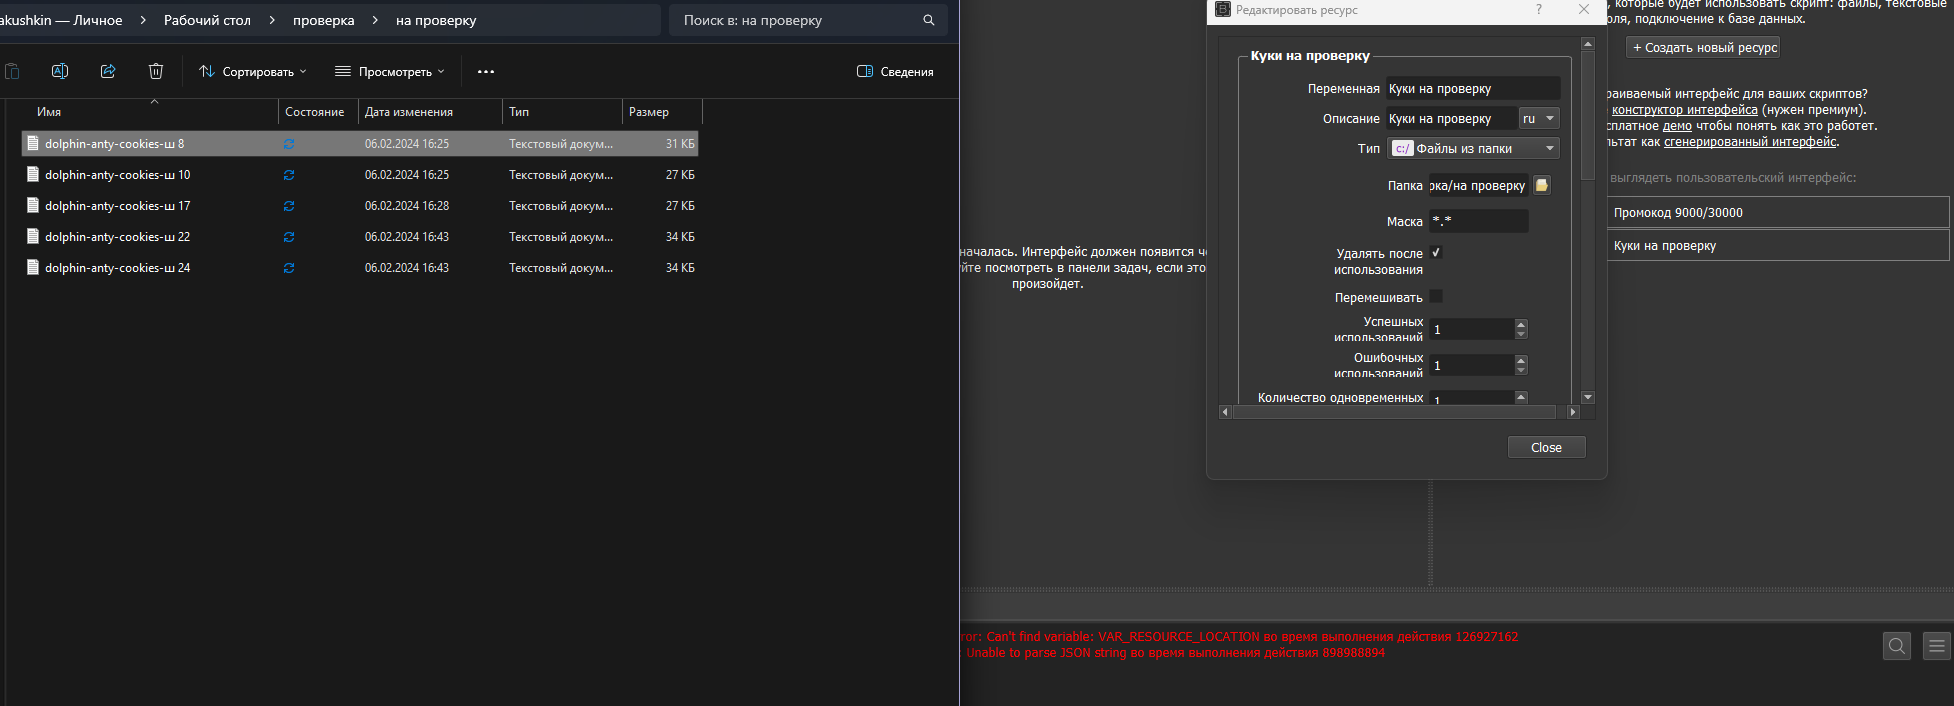Click the 'Рабочий стол' breadcrumb item
1954x706 pixels.
click(207, 20)
